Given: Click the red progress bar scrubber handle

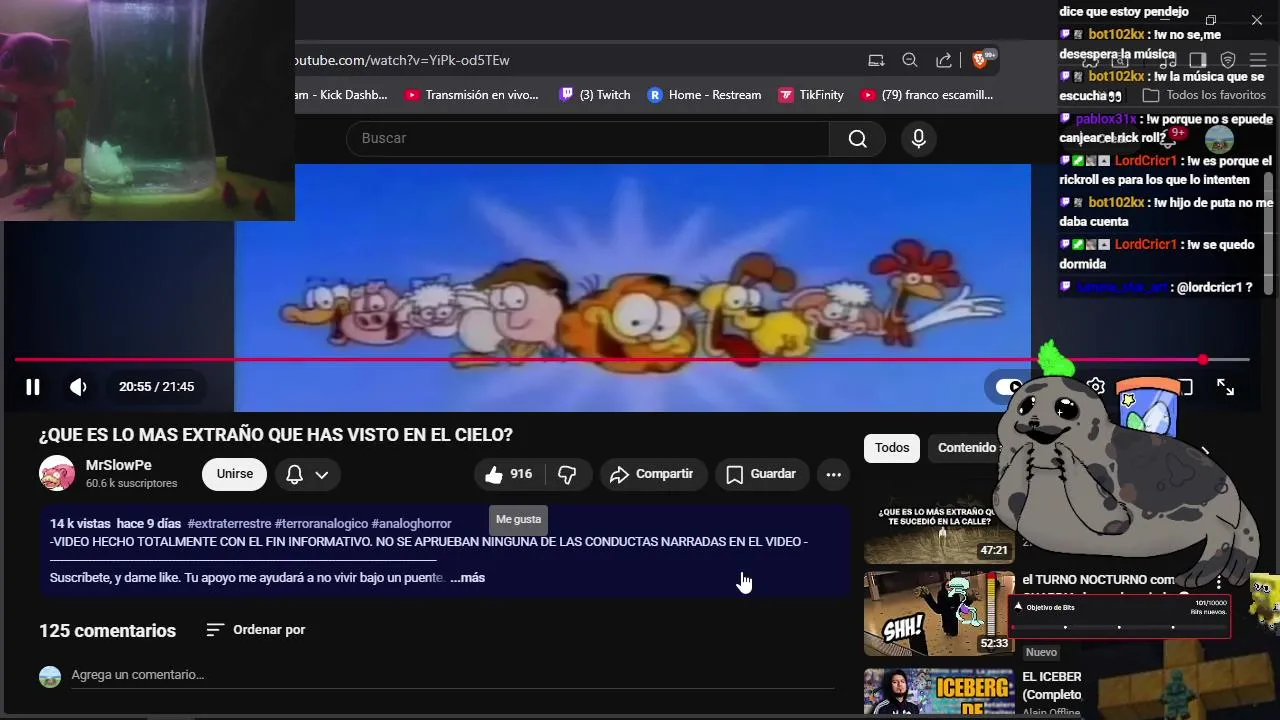Looking at the screenshot, I should tap(1203, 359).
